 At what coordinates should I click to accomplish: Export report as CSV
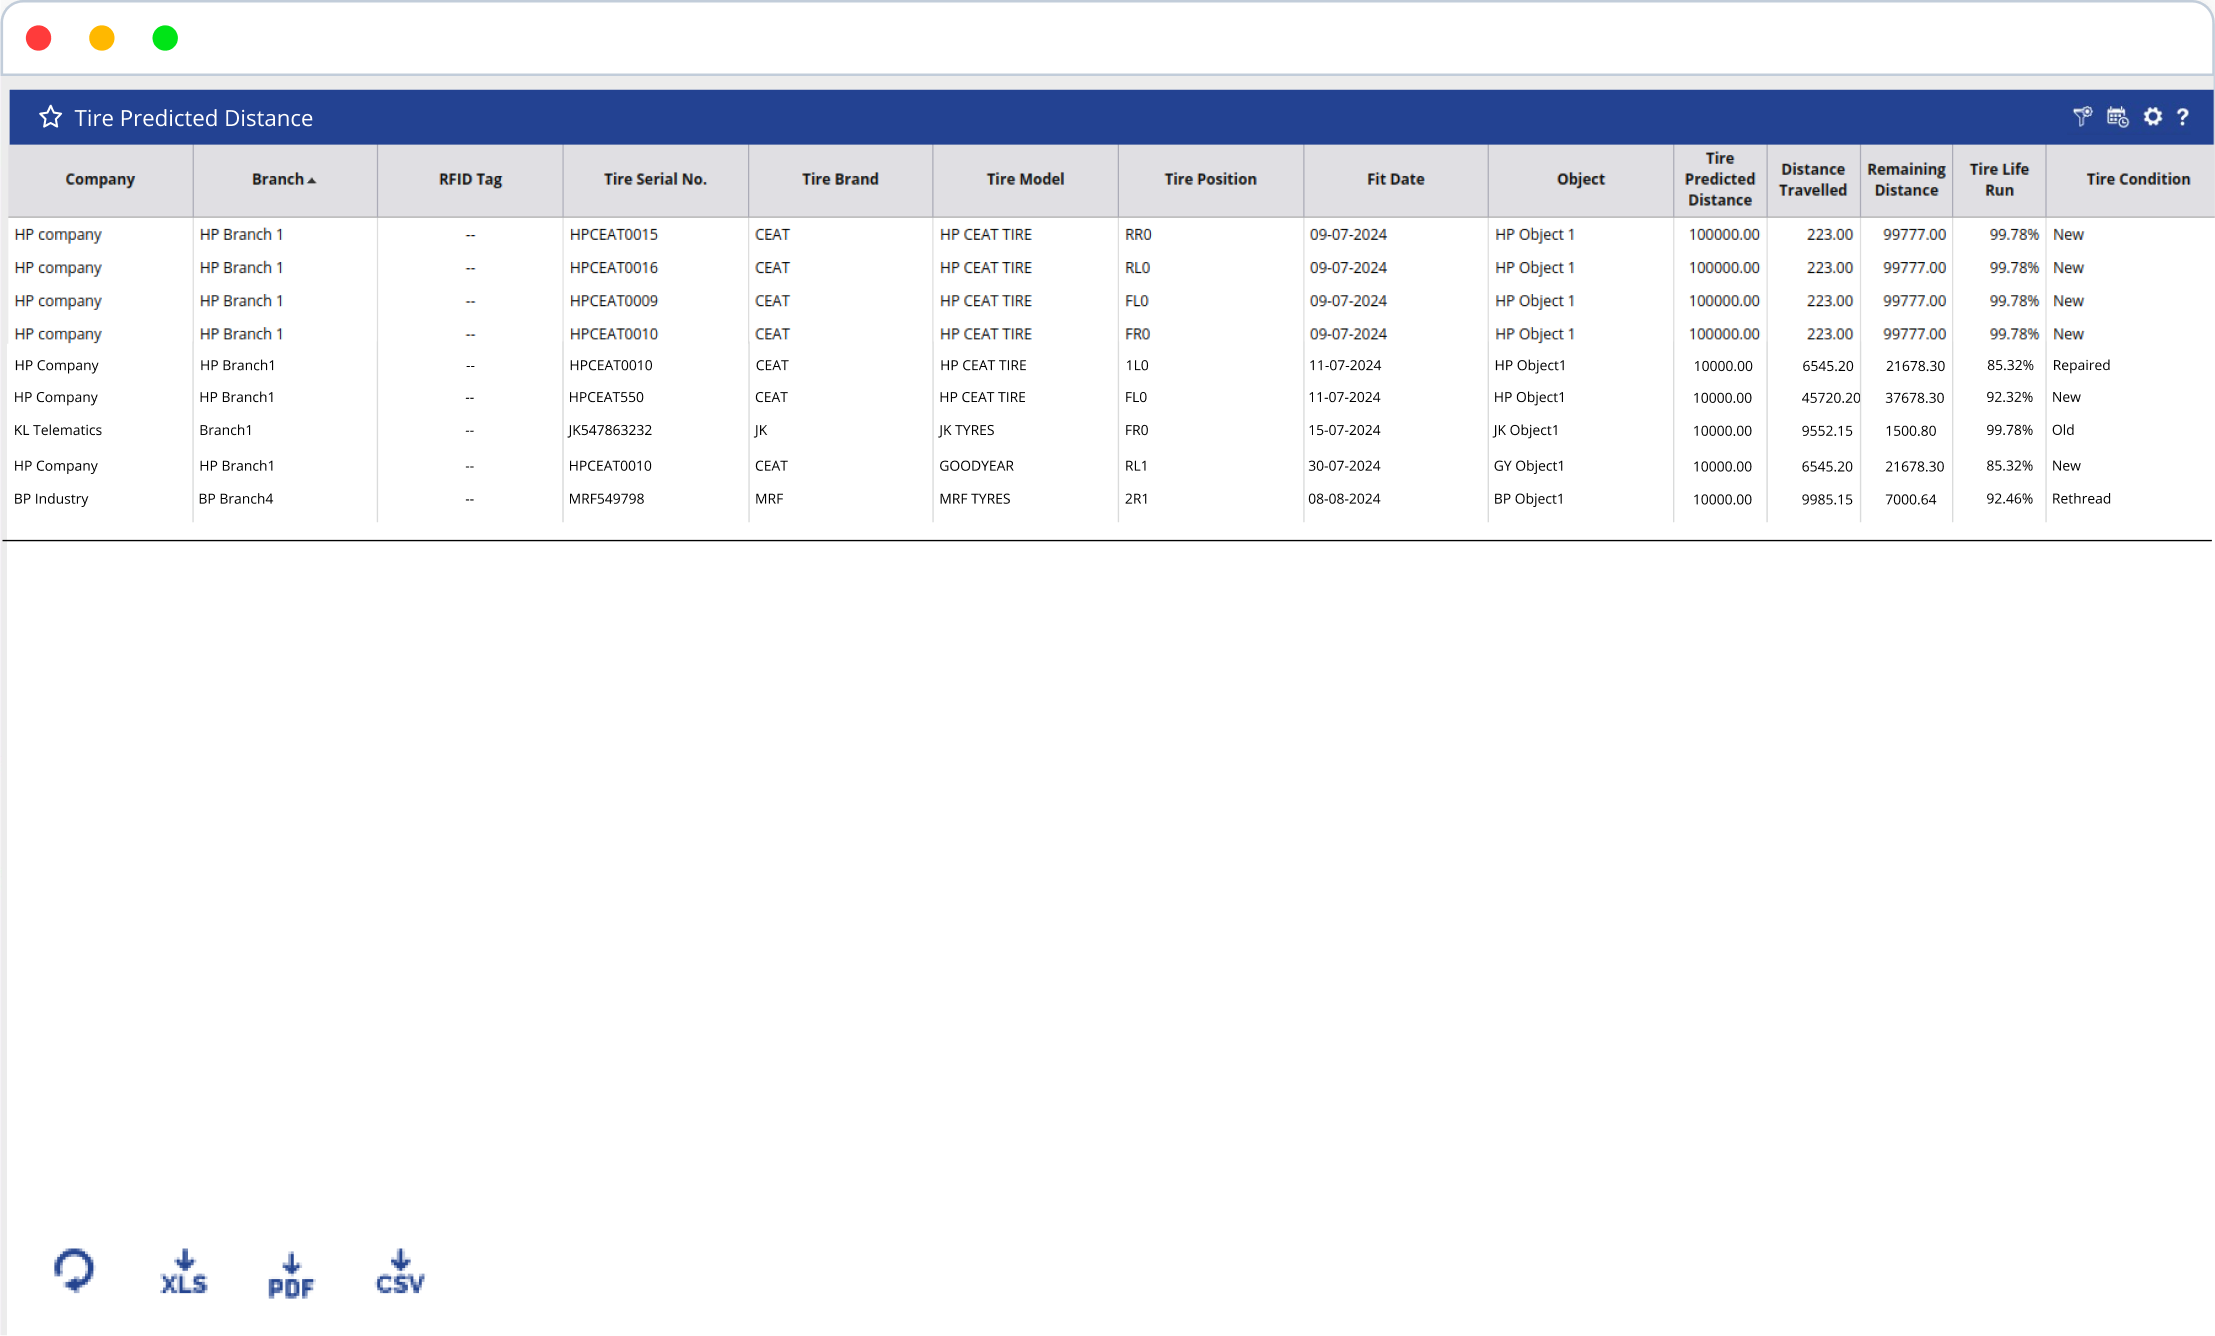(400, 1272)
